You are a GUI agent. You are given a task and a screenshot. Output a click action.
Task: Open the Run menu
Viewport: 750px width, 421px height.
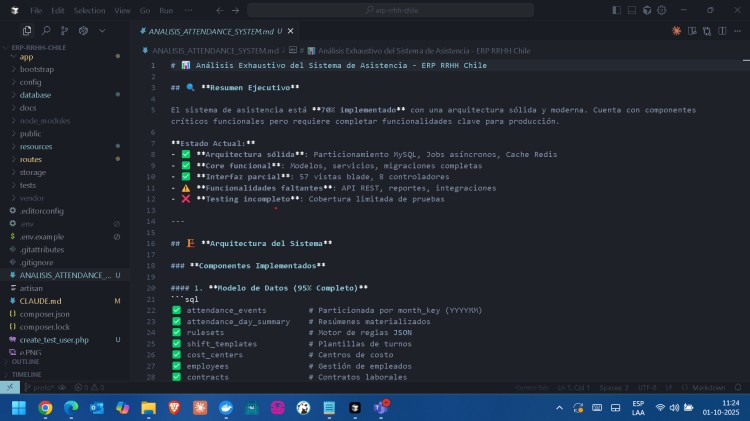click(166, 10)
